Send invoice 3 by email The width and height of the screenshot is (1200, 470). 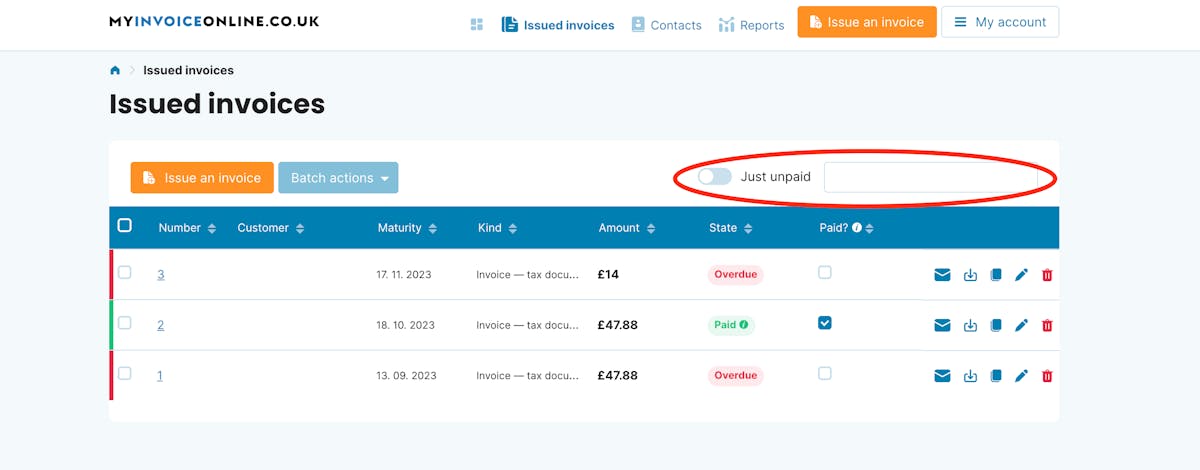(x=942, y=275)
